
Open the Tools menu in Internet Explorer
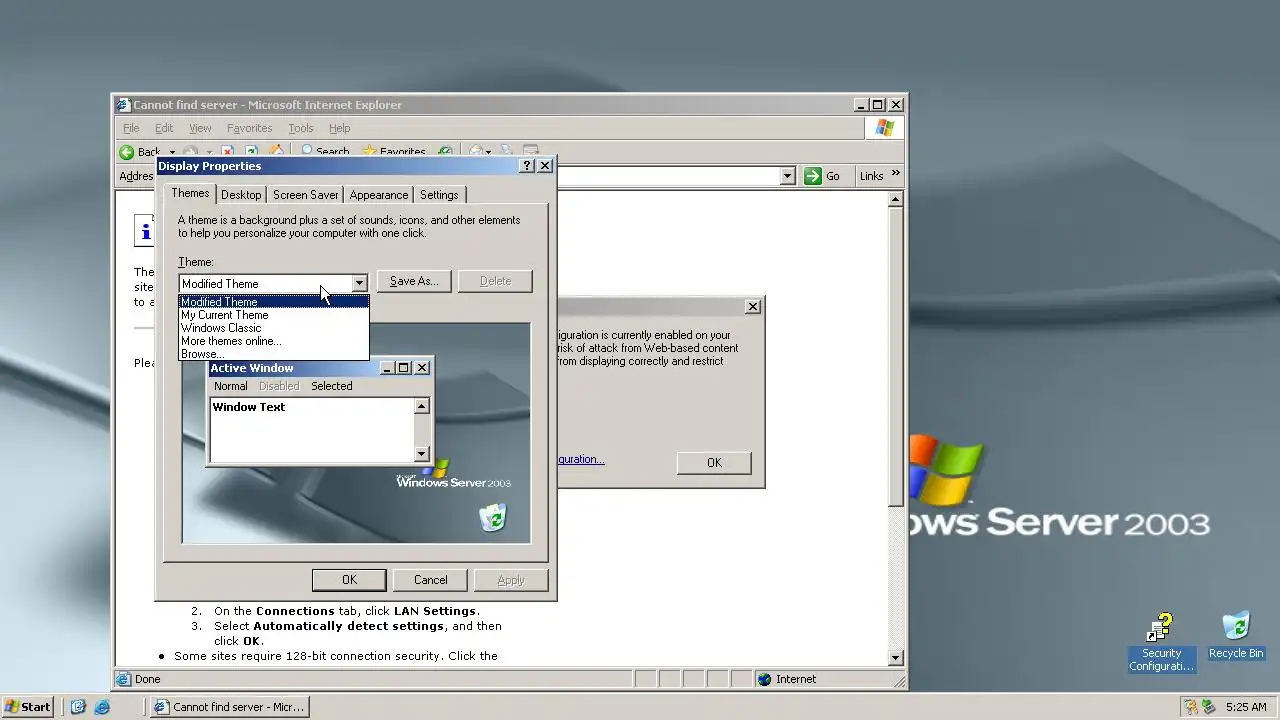[301, 128]
